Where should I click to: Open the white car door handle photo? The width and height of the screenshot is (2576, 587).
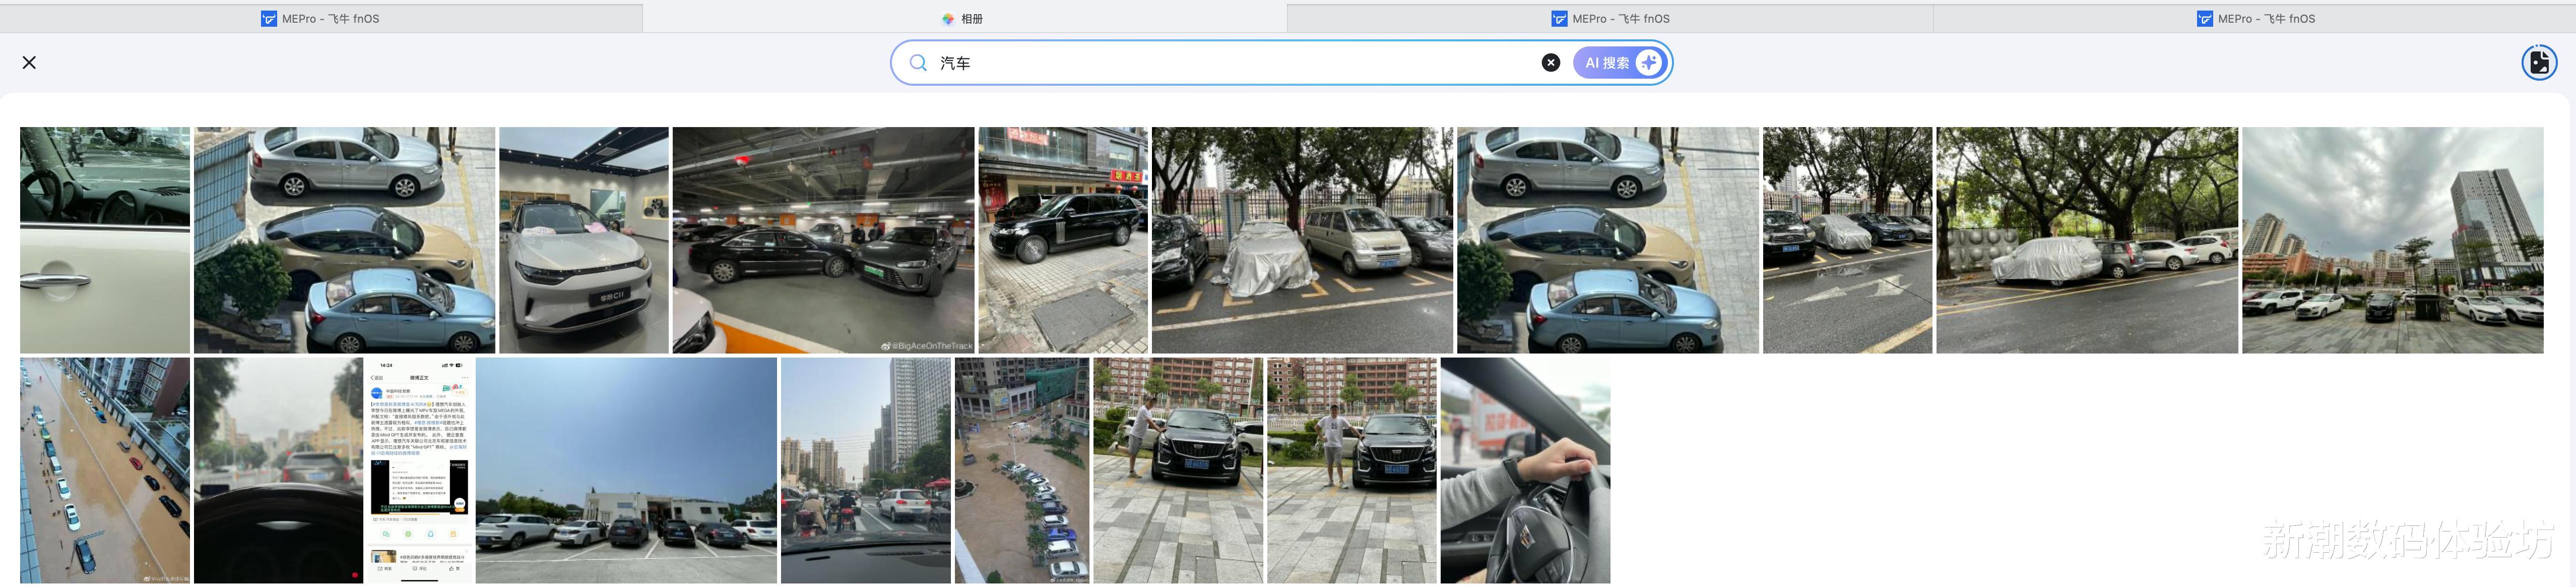(104, 240)
